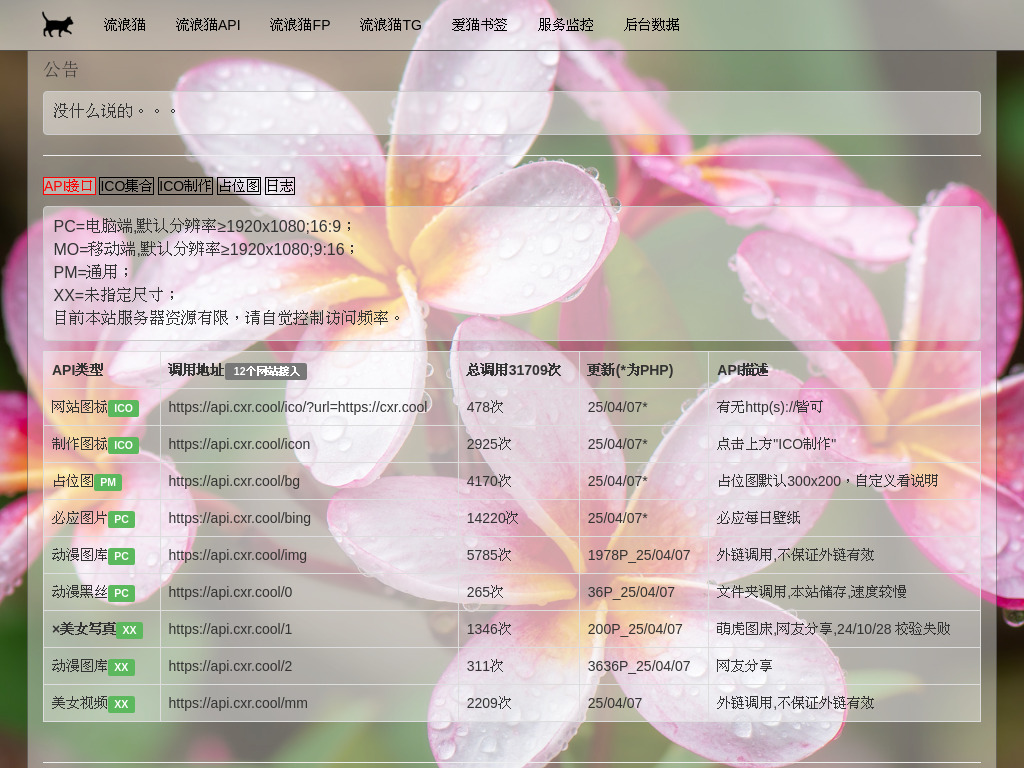Click the PC badge beside 动漫黑丝

point(121,594)
